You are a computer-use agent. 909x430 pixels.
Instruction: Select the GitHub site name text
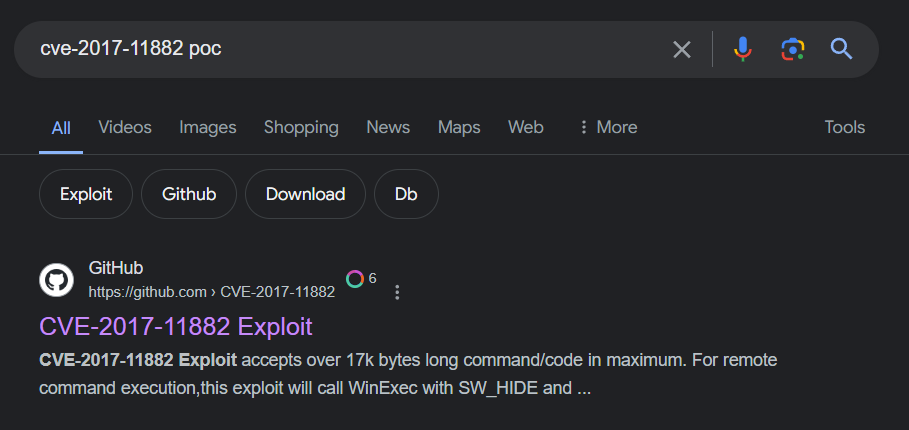tap(116, 268)
